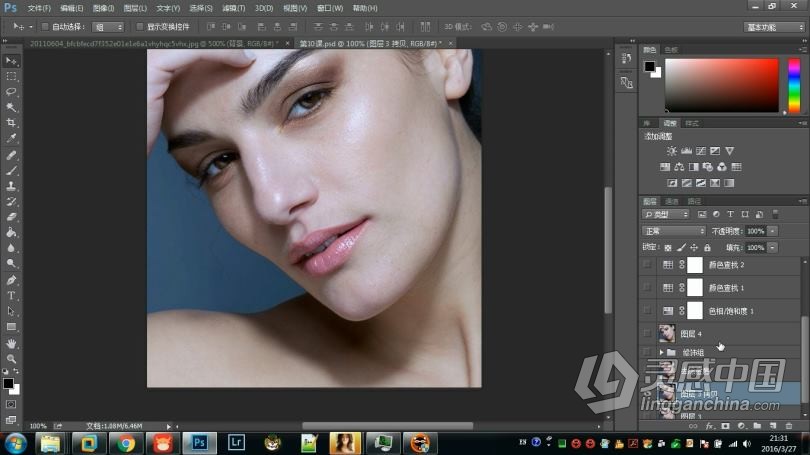The image size is (810, 455).
Task: Expand the layer group folder
Action: coord(662,352)
